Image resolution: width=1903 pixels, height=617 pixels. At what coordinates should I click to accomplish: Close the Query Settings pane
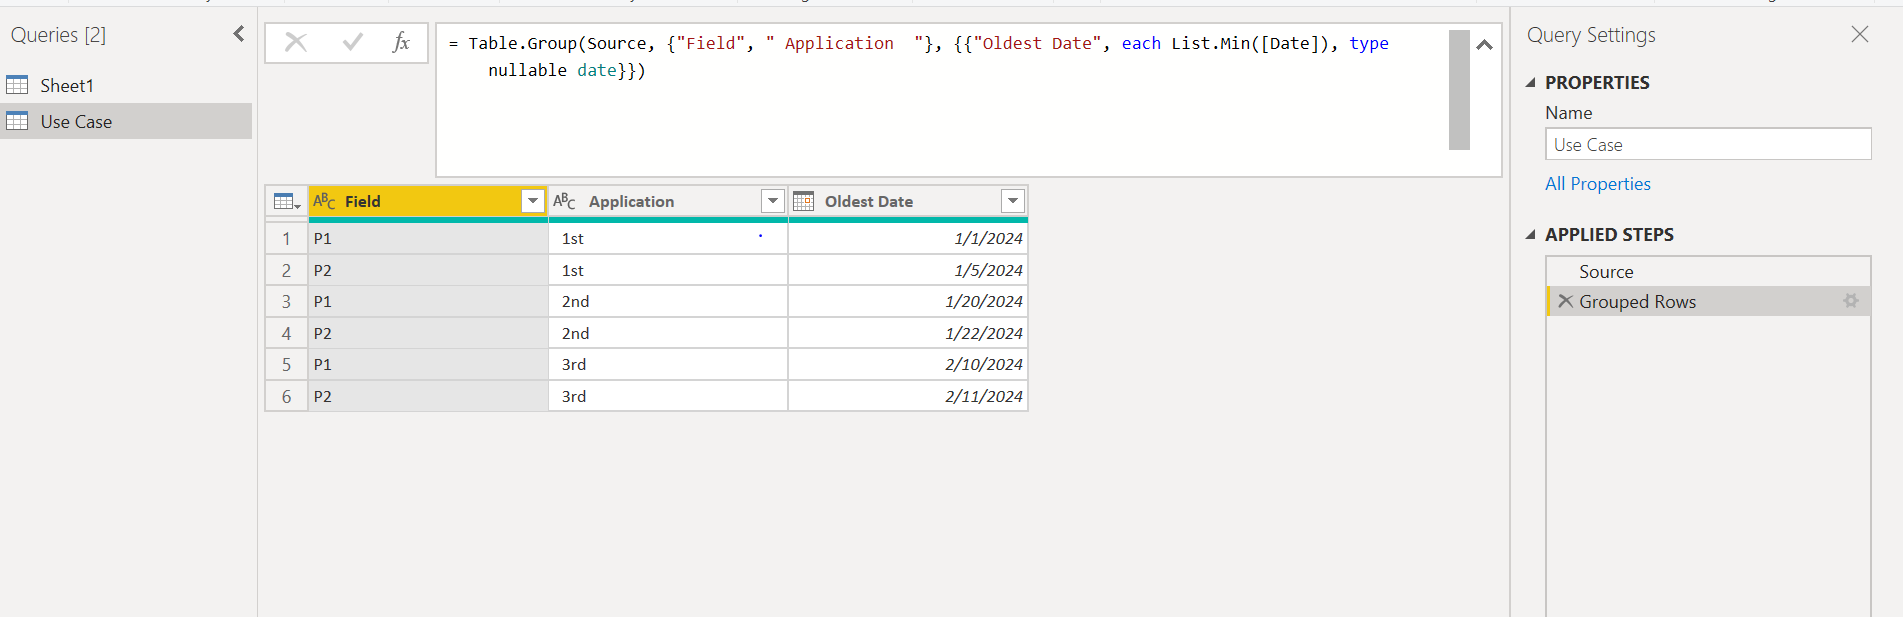point(1860,34)
